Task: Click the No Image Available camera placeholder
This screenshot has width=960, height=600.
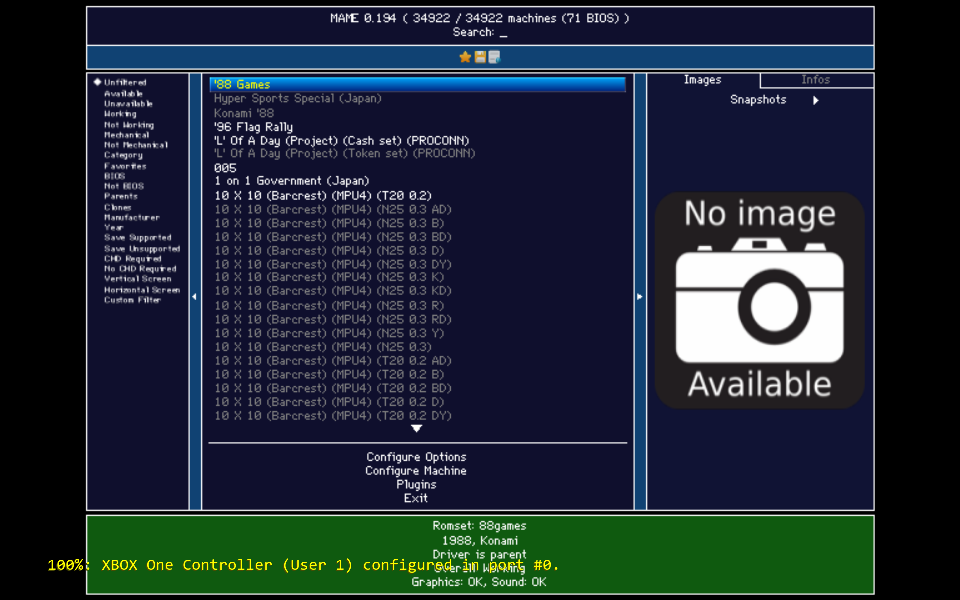Action: point(759,300)
